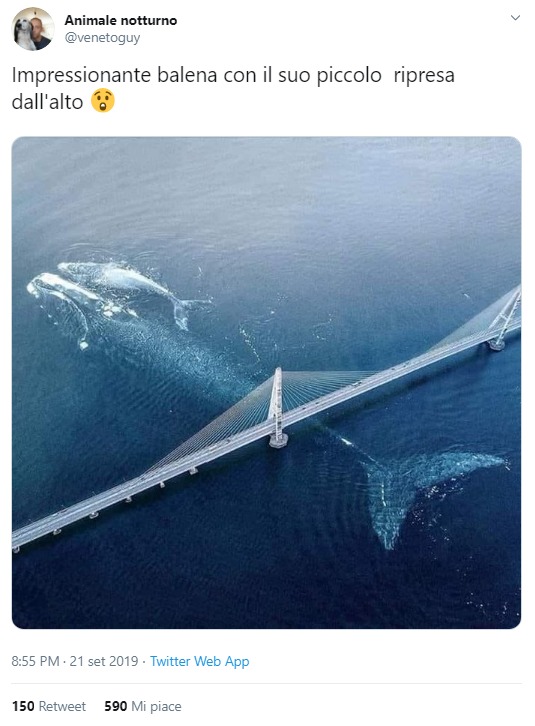Click the date 21 set 2019
The image size is (535, 726).
(x=104, y=661)
